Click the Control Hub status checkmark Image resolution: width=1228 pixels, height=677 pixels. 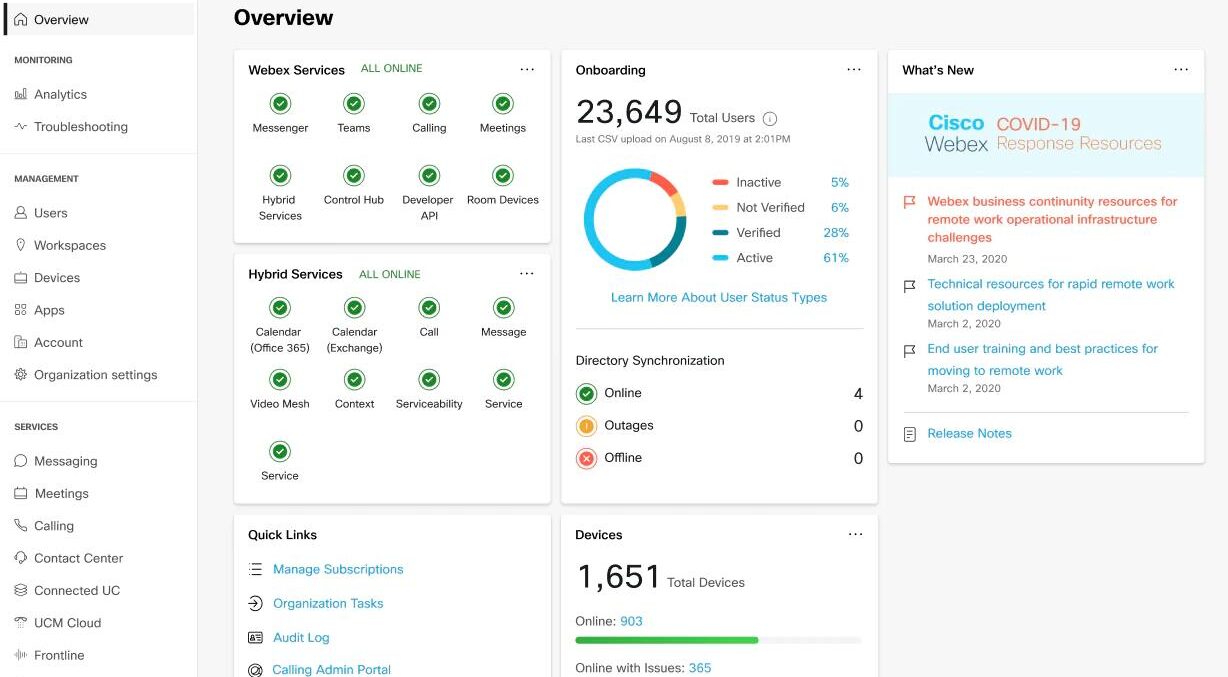click(353, 176)
